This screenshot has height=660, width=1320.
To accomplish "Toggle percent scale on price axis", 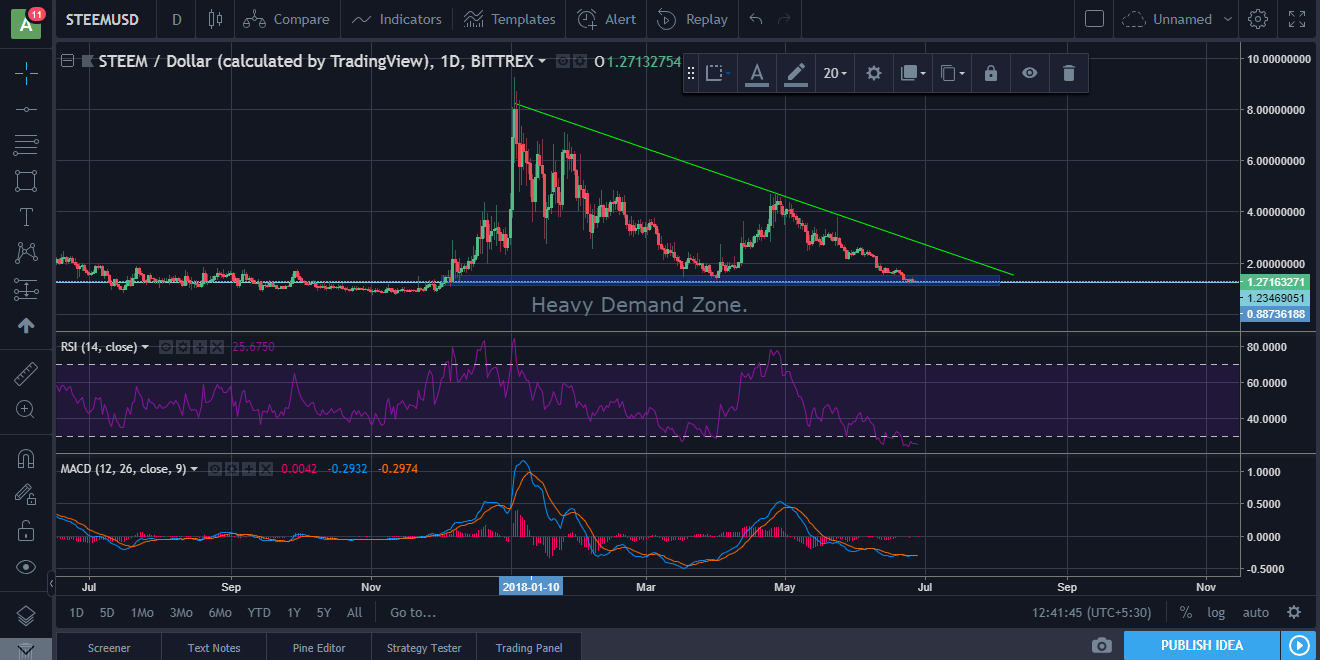I will pyautogui.click(x=1185, y=612).
